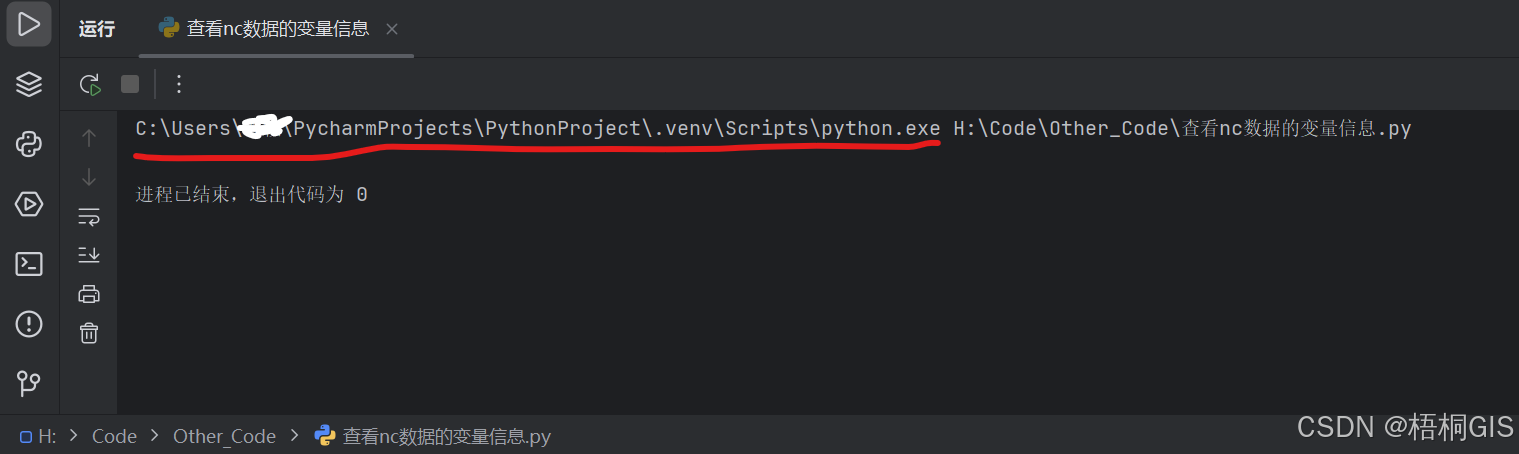Expand the Other_Code breadcrumb
This screenshot has height=454, width=1519.
pos(224,436)
